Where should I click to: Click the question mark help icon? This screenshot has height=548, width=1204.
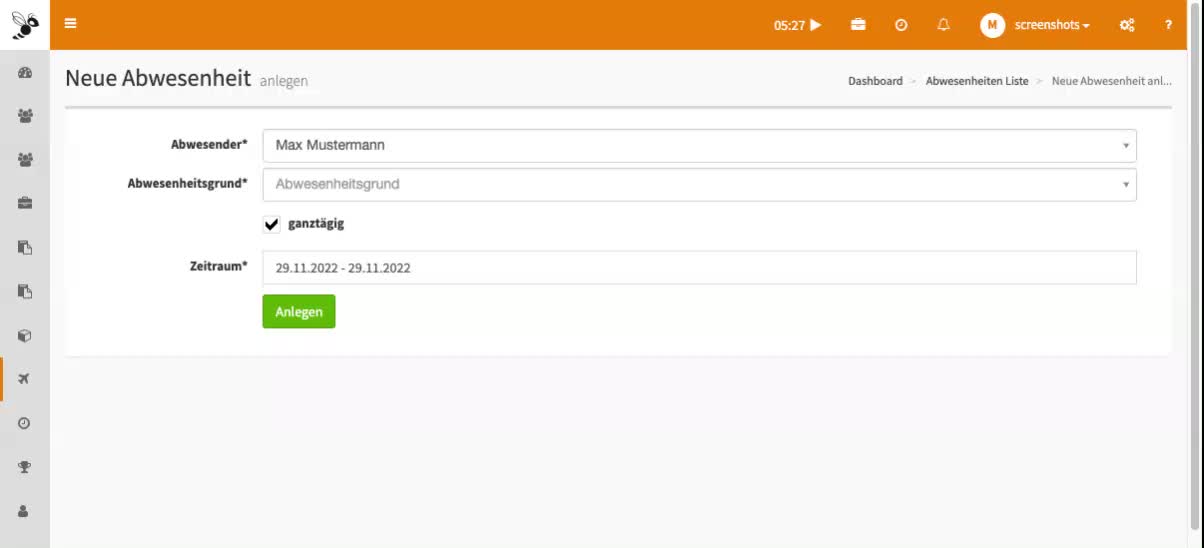[1168, 25]
